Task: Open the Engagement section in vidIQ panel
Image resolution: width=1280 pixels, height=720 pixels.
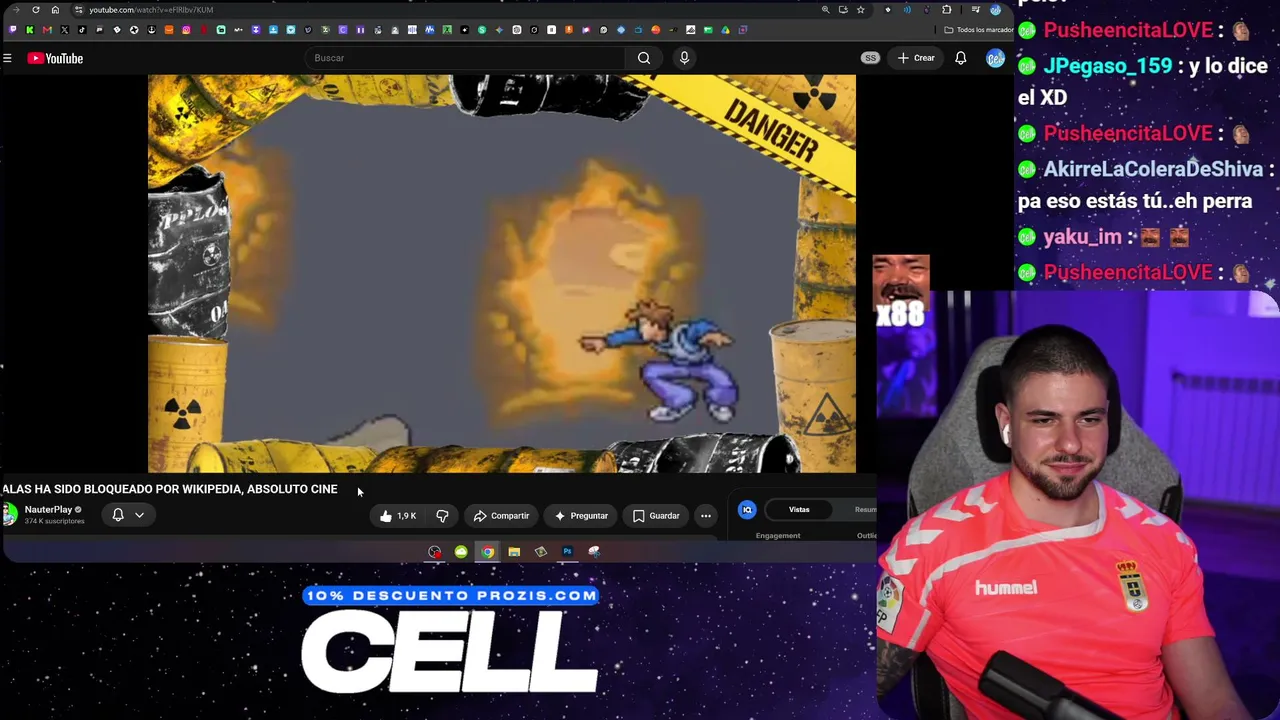Action: [778, 536]
